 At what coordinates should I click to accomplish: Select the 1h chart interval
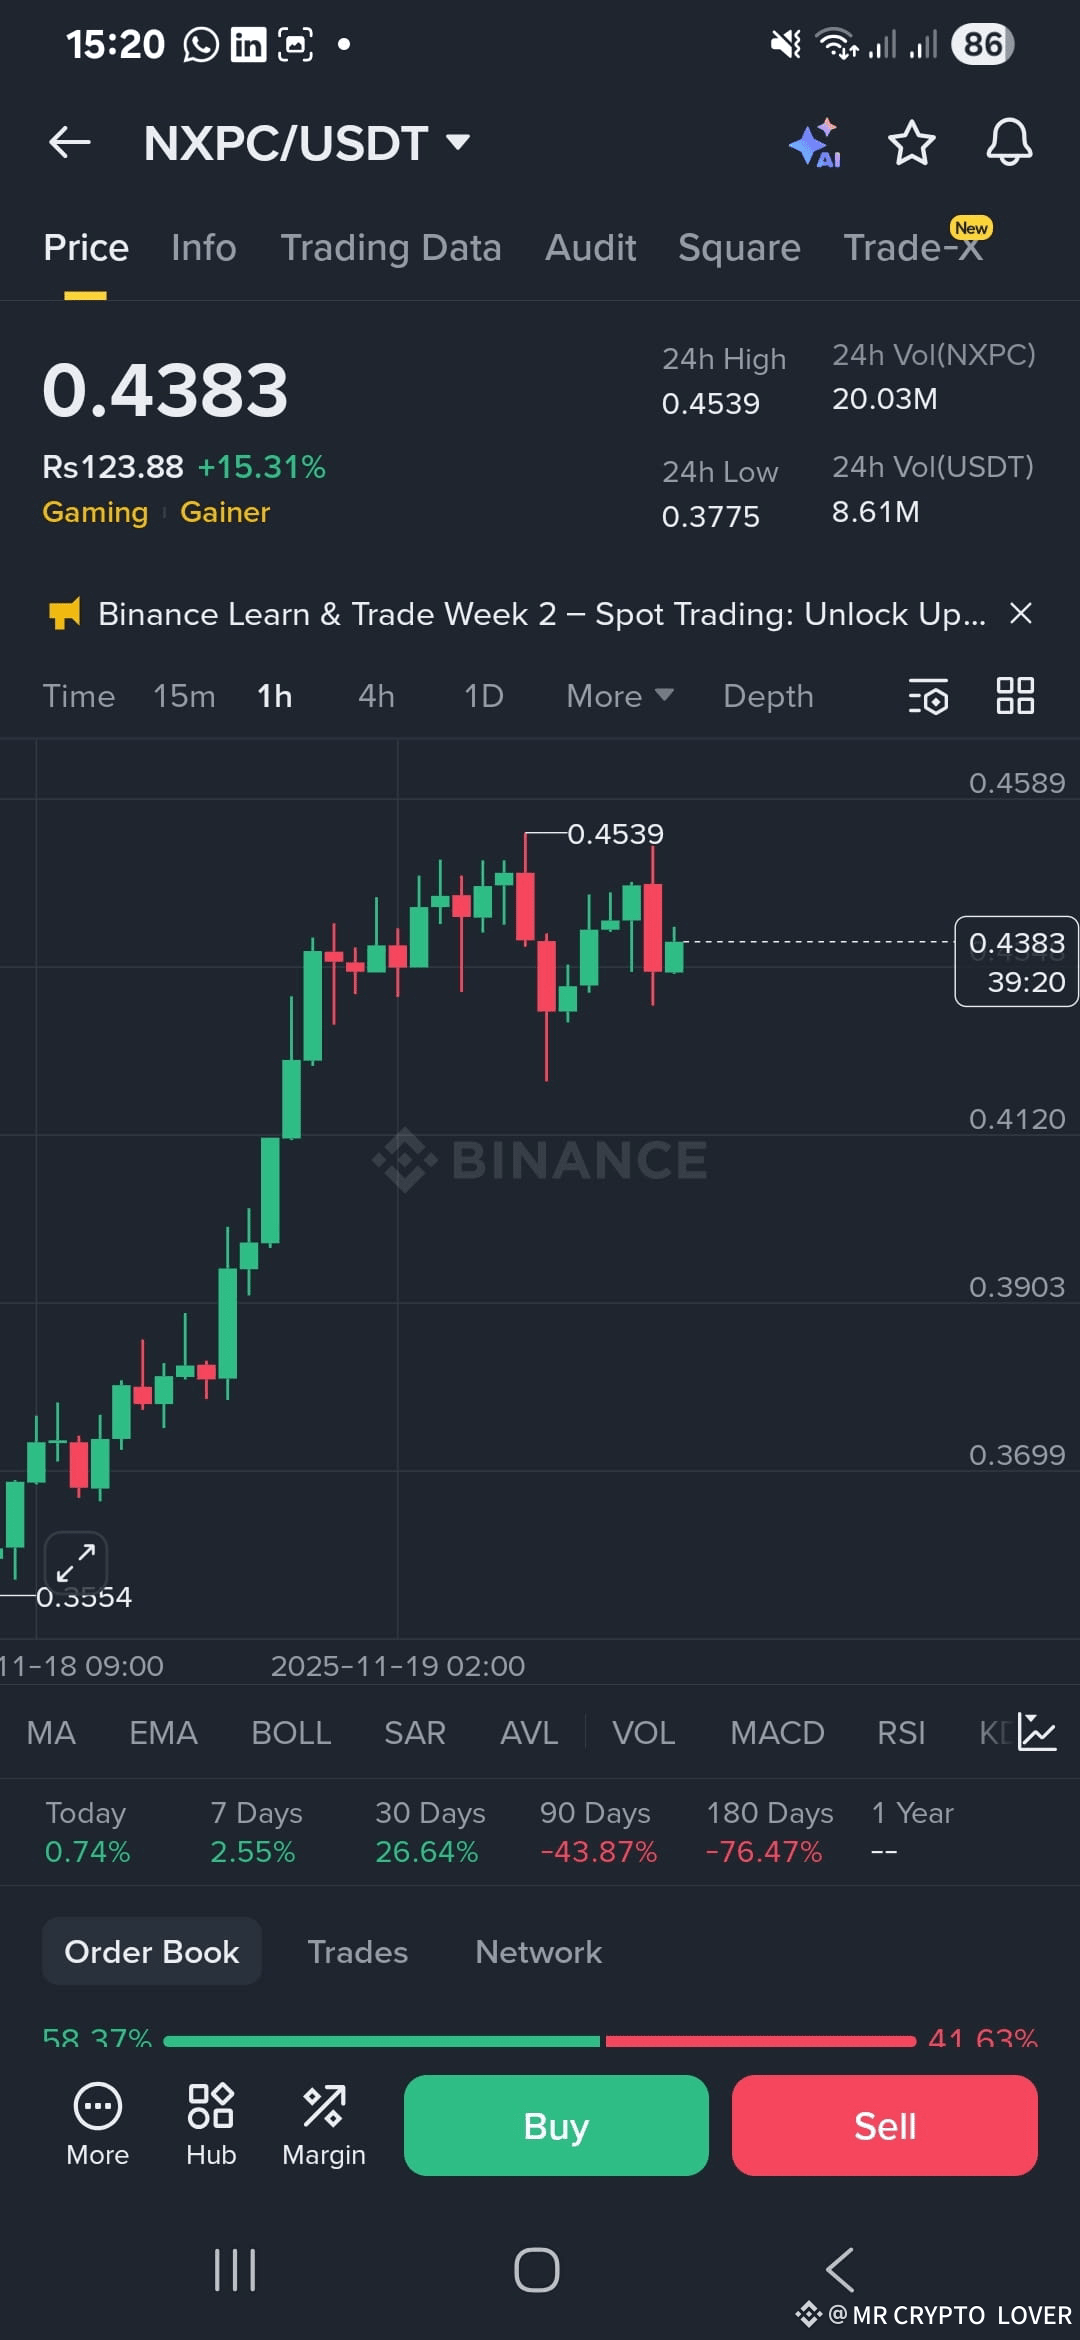click(275, 696)
